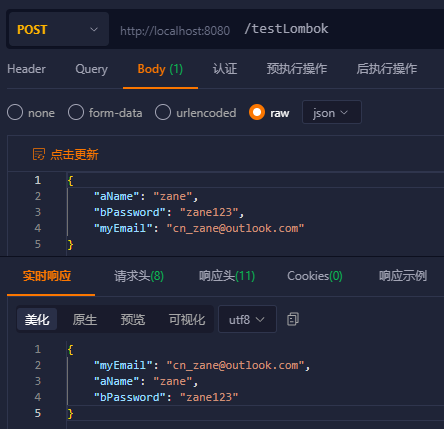Show the 请求头(8) tab
The width and height of the screenshot is (444, 429).
(139, 276)
